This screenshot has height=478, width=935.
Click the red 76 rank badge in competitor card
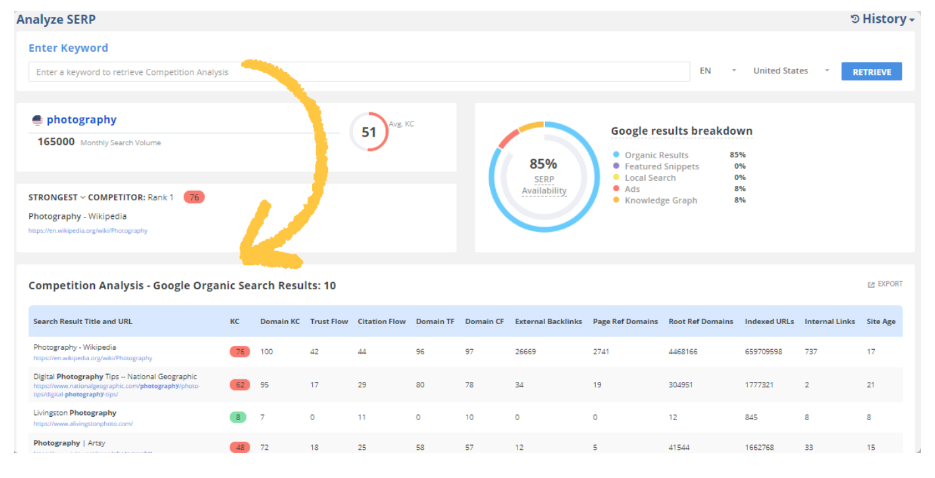[194, 196]
